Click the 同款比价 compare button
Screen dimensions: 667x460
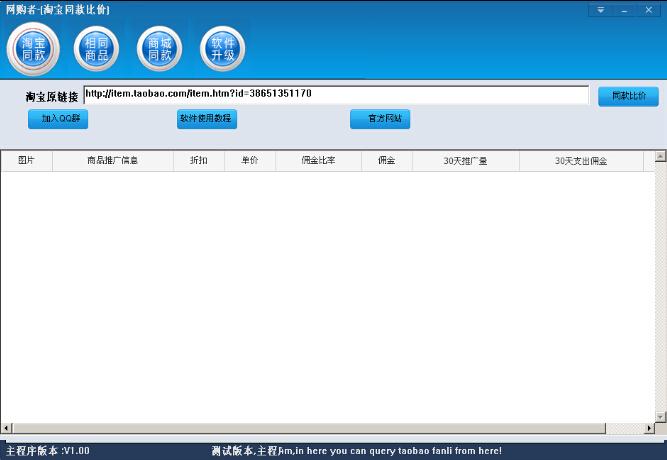[628, 96]
